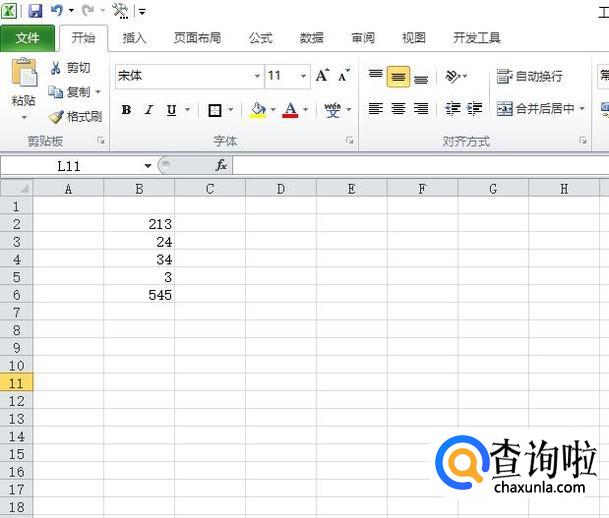Viewport: 609px width, 518px height.
Task: Select row 11 header
Action: click(x=16, y=383)
